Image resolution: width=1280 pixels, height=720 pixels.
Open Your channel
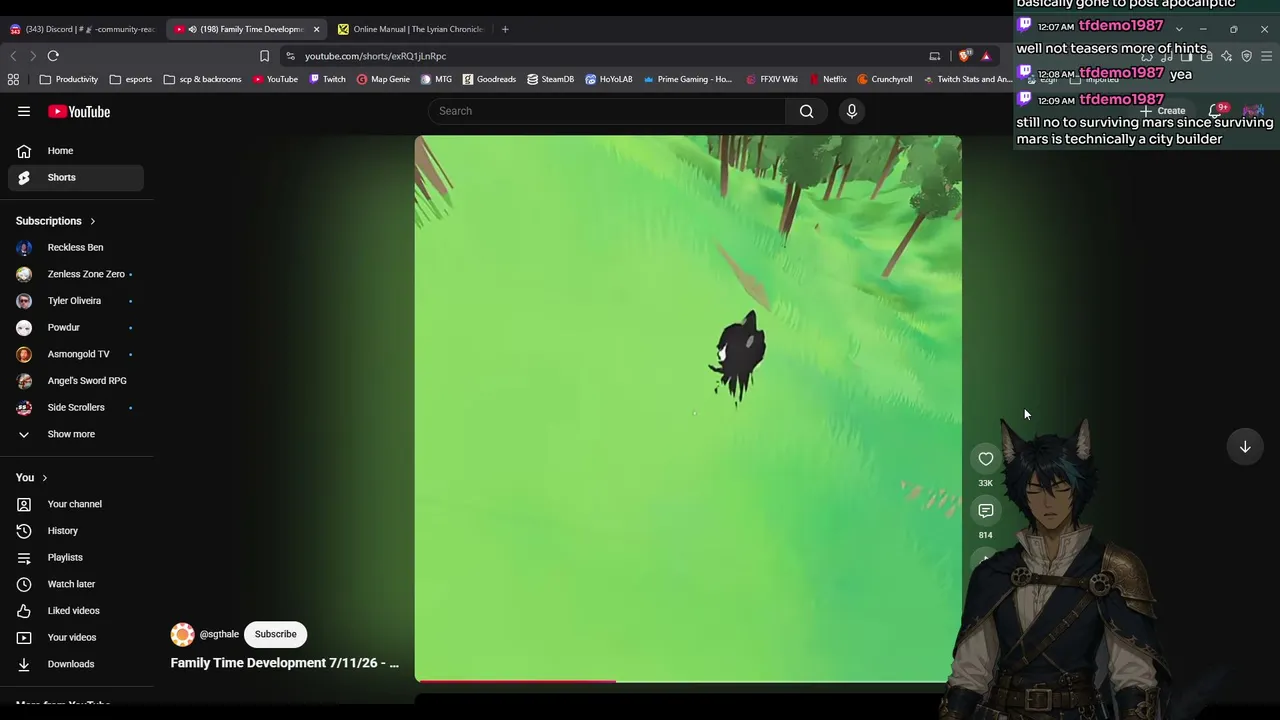[76, 504]
